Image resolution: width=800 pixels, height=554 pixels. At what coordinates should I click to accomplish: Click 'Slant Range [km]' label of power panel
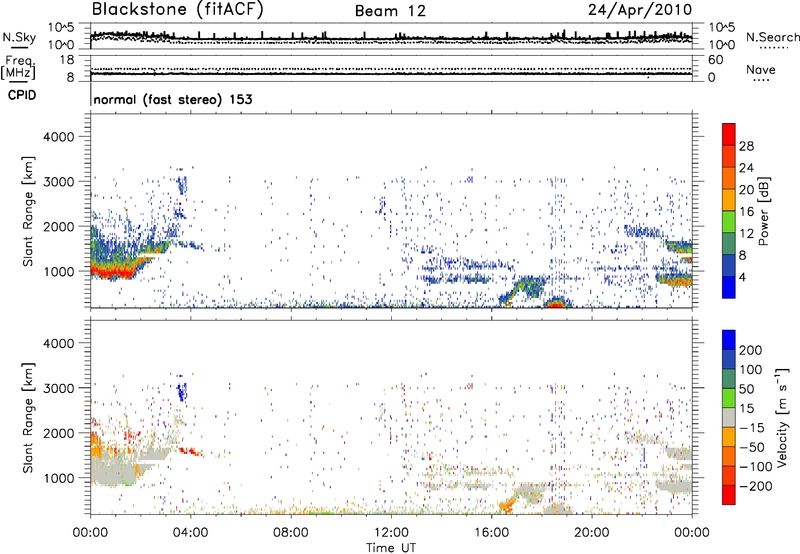[x=28, y=211]
